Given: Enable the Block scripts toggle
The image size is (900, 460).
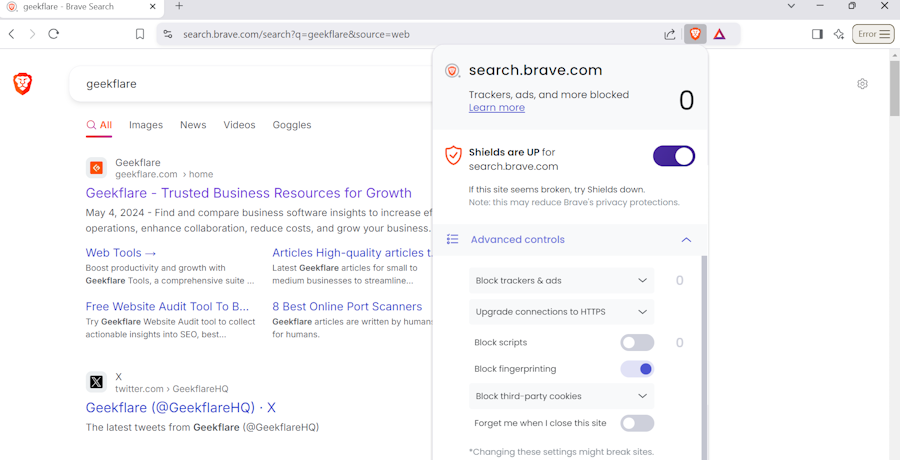Looking at the screenshot, I should pyautogui.click(x=637, y=343).
